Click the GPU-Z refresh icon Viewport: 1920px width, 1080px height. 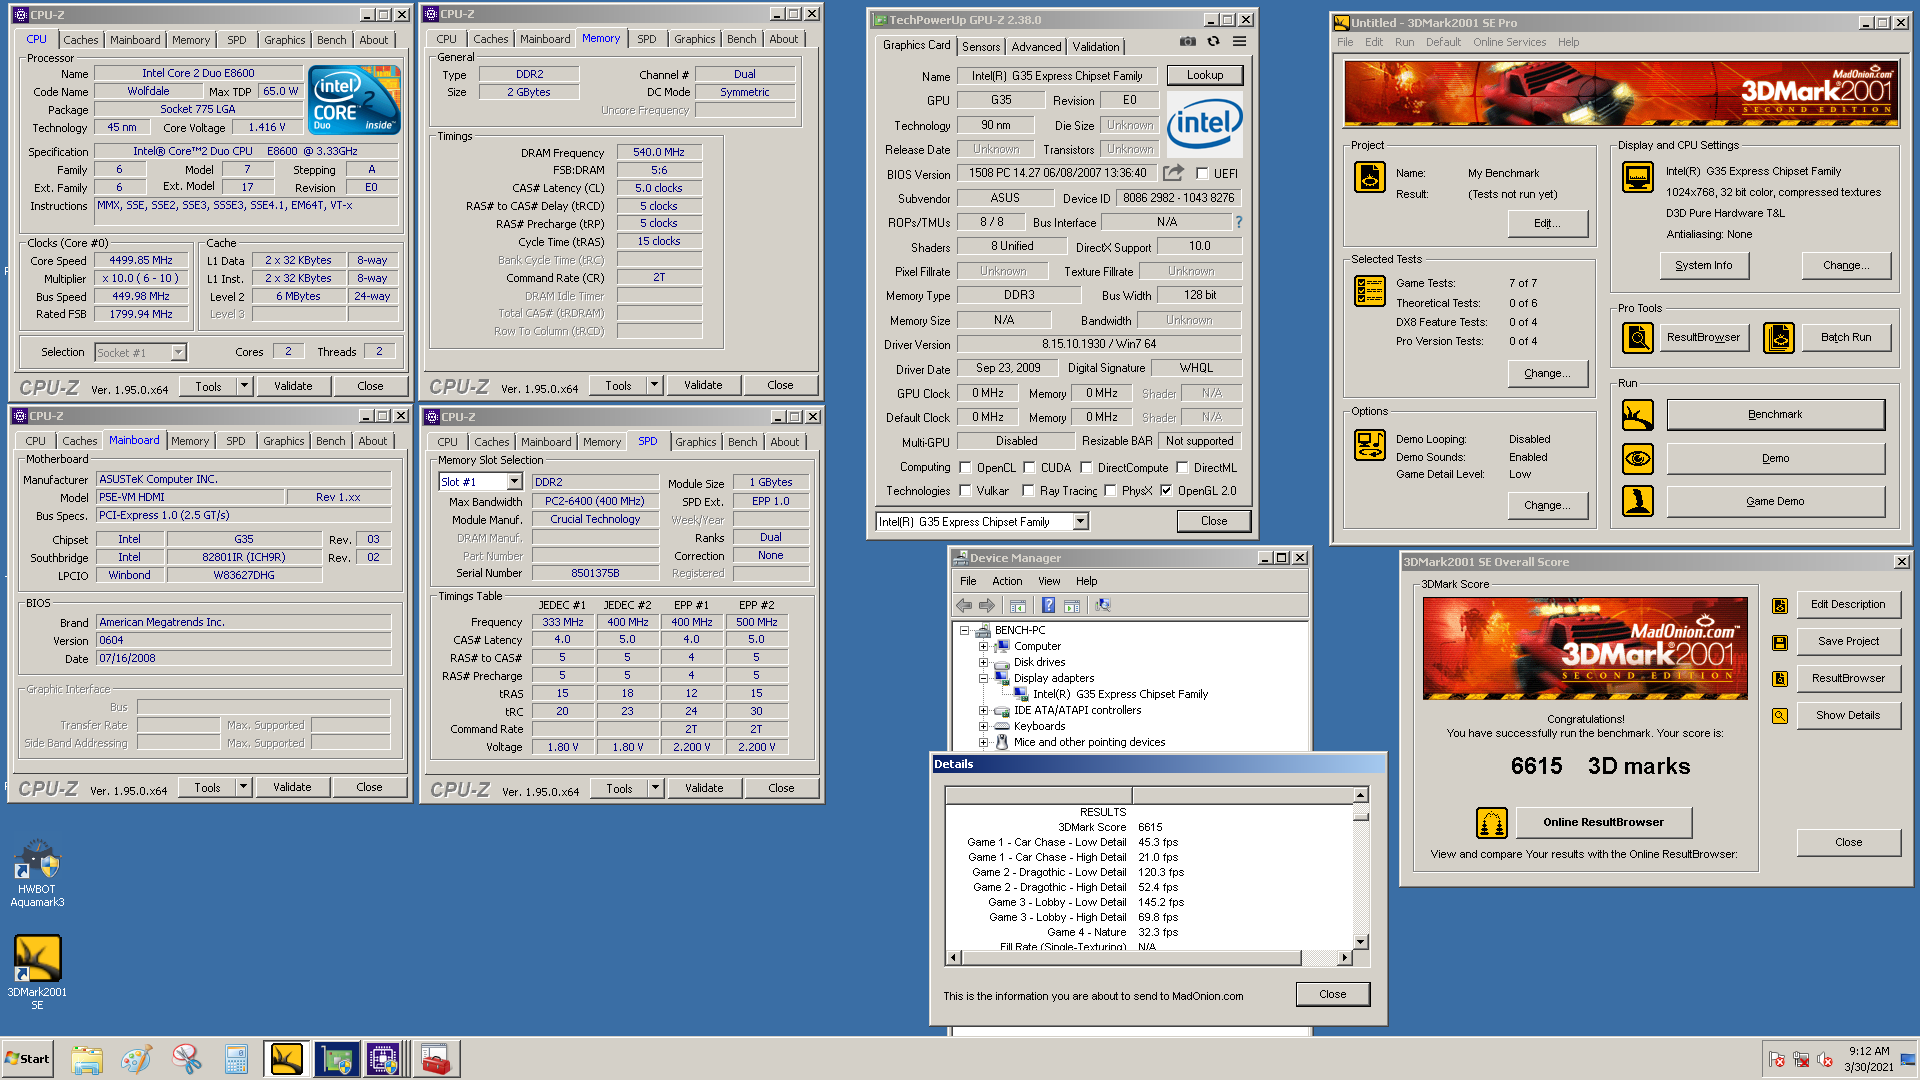click(x=1213, y=42)
